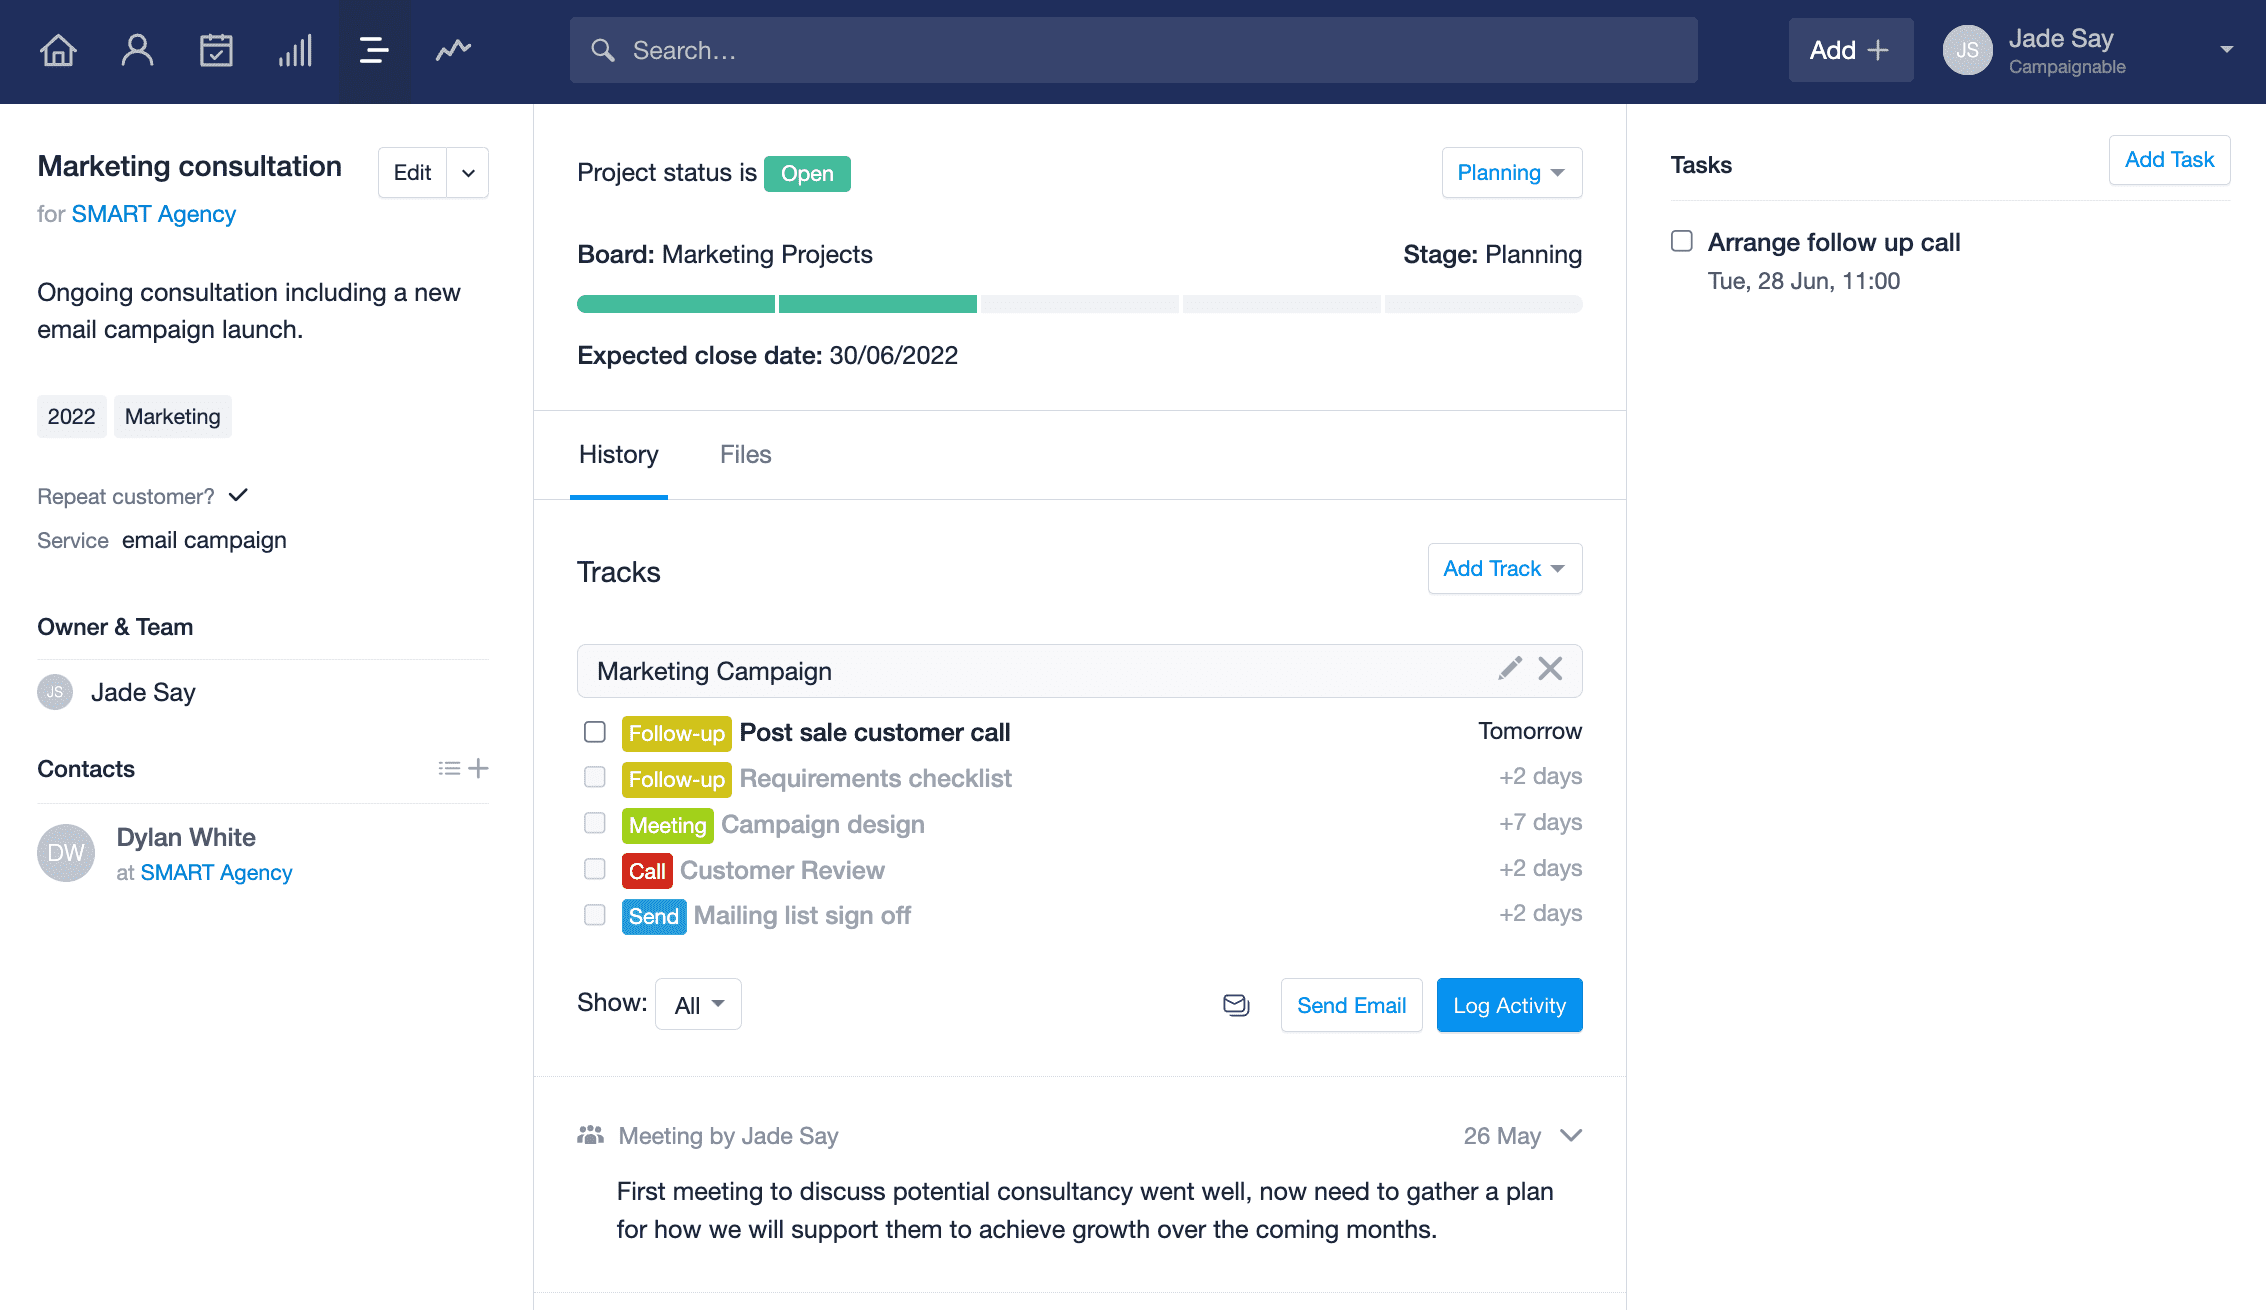2266x1310 pixels.
Task: Click the Calendar icon in navigation
Action: coord(215,51)
